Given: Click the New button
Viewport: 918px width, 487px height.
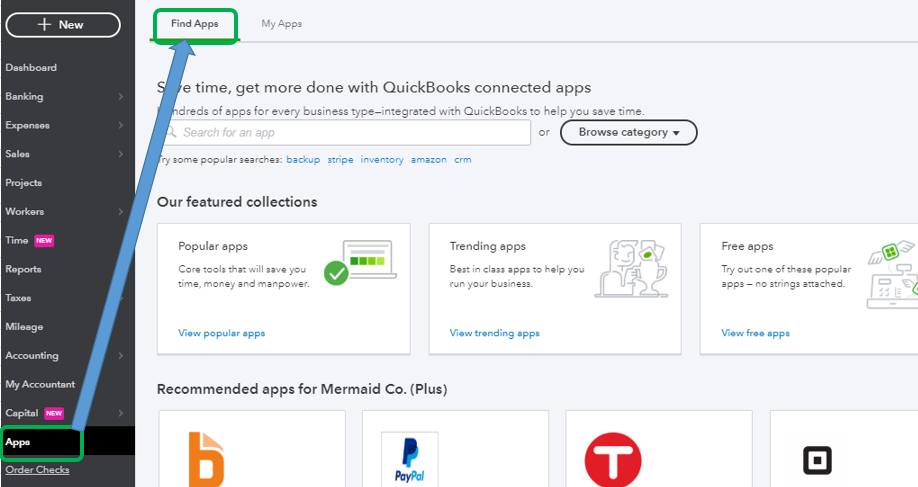Looking at the screenshot, I should 63,25.
